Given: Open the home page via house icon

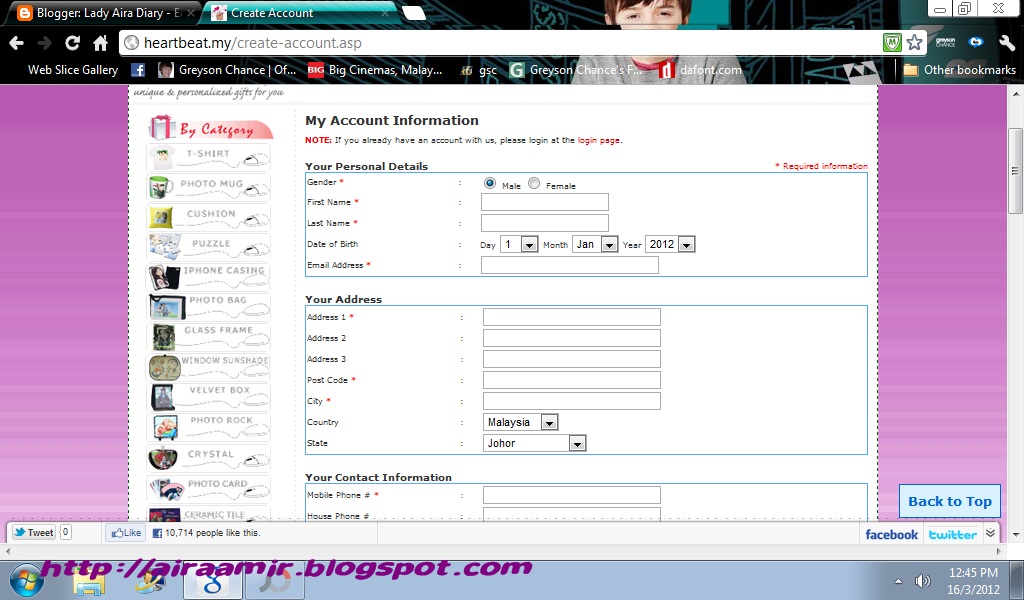Looking at the screenshot, I should coord(100,43).
